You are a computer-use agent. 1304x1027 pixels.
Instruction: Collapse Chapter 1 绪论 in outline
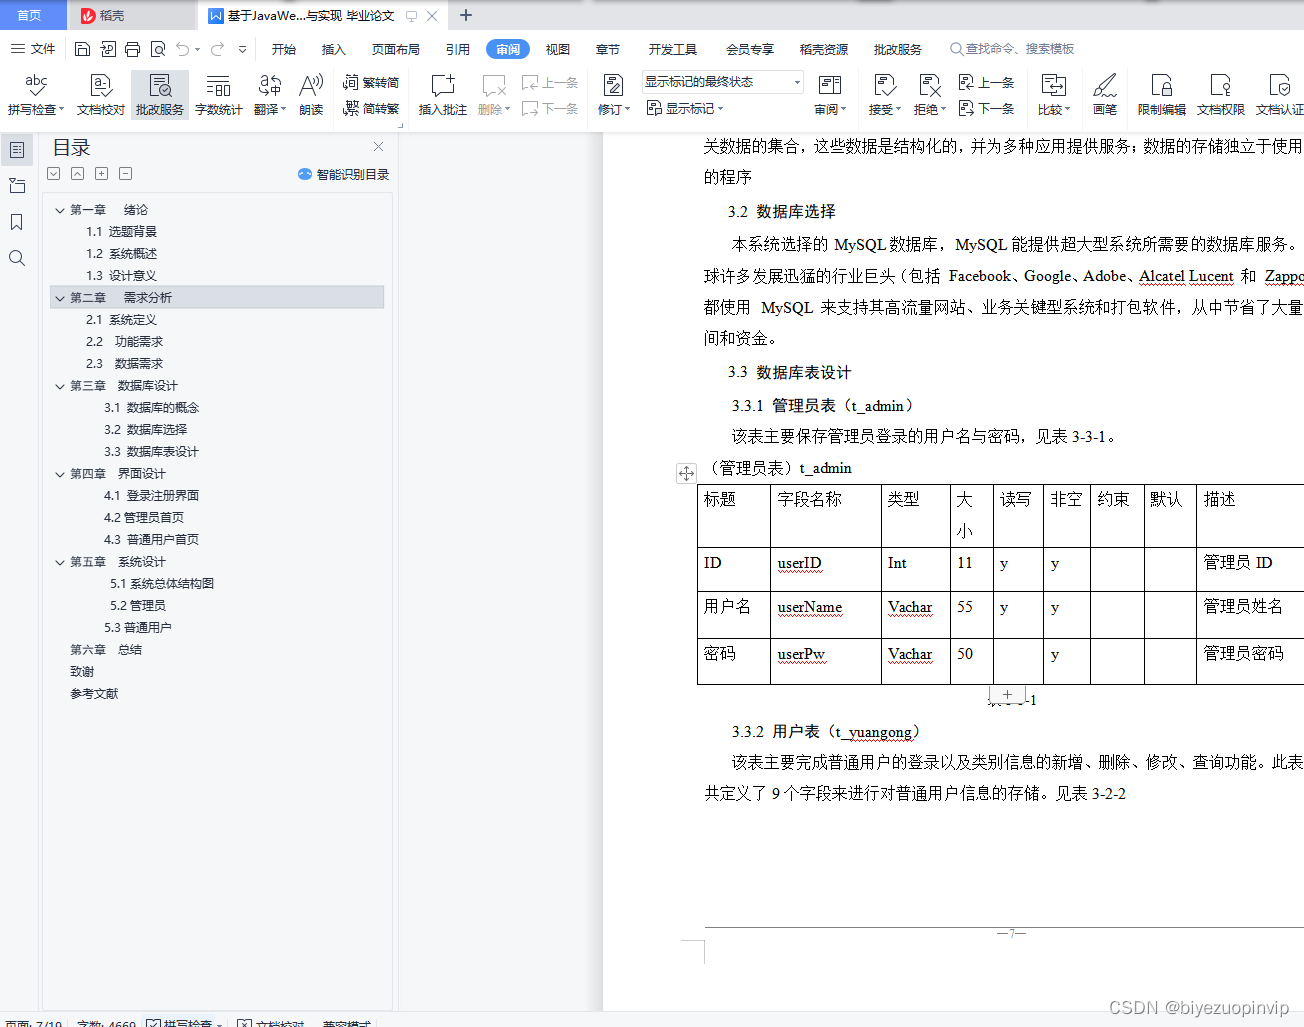60,210
